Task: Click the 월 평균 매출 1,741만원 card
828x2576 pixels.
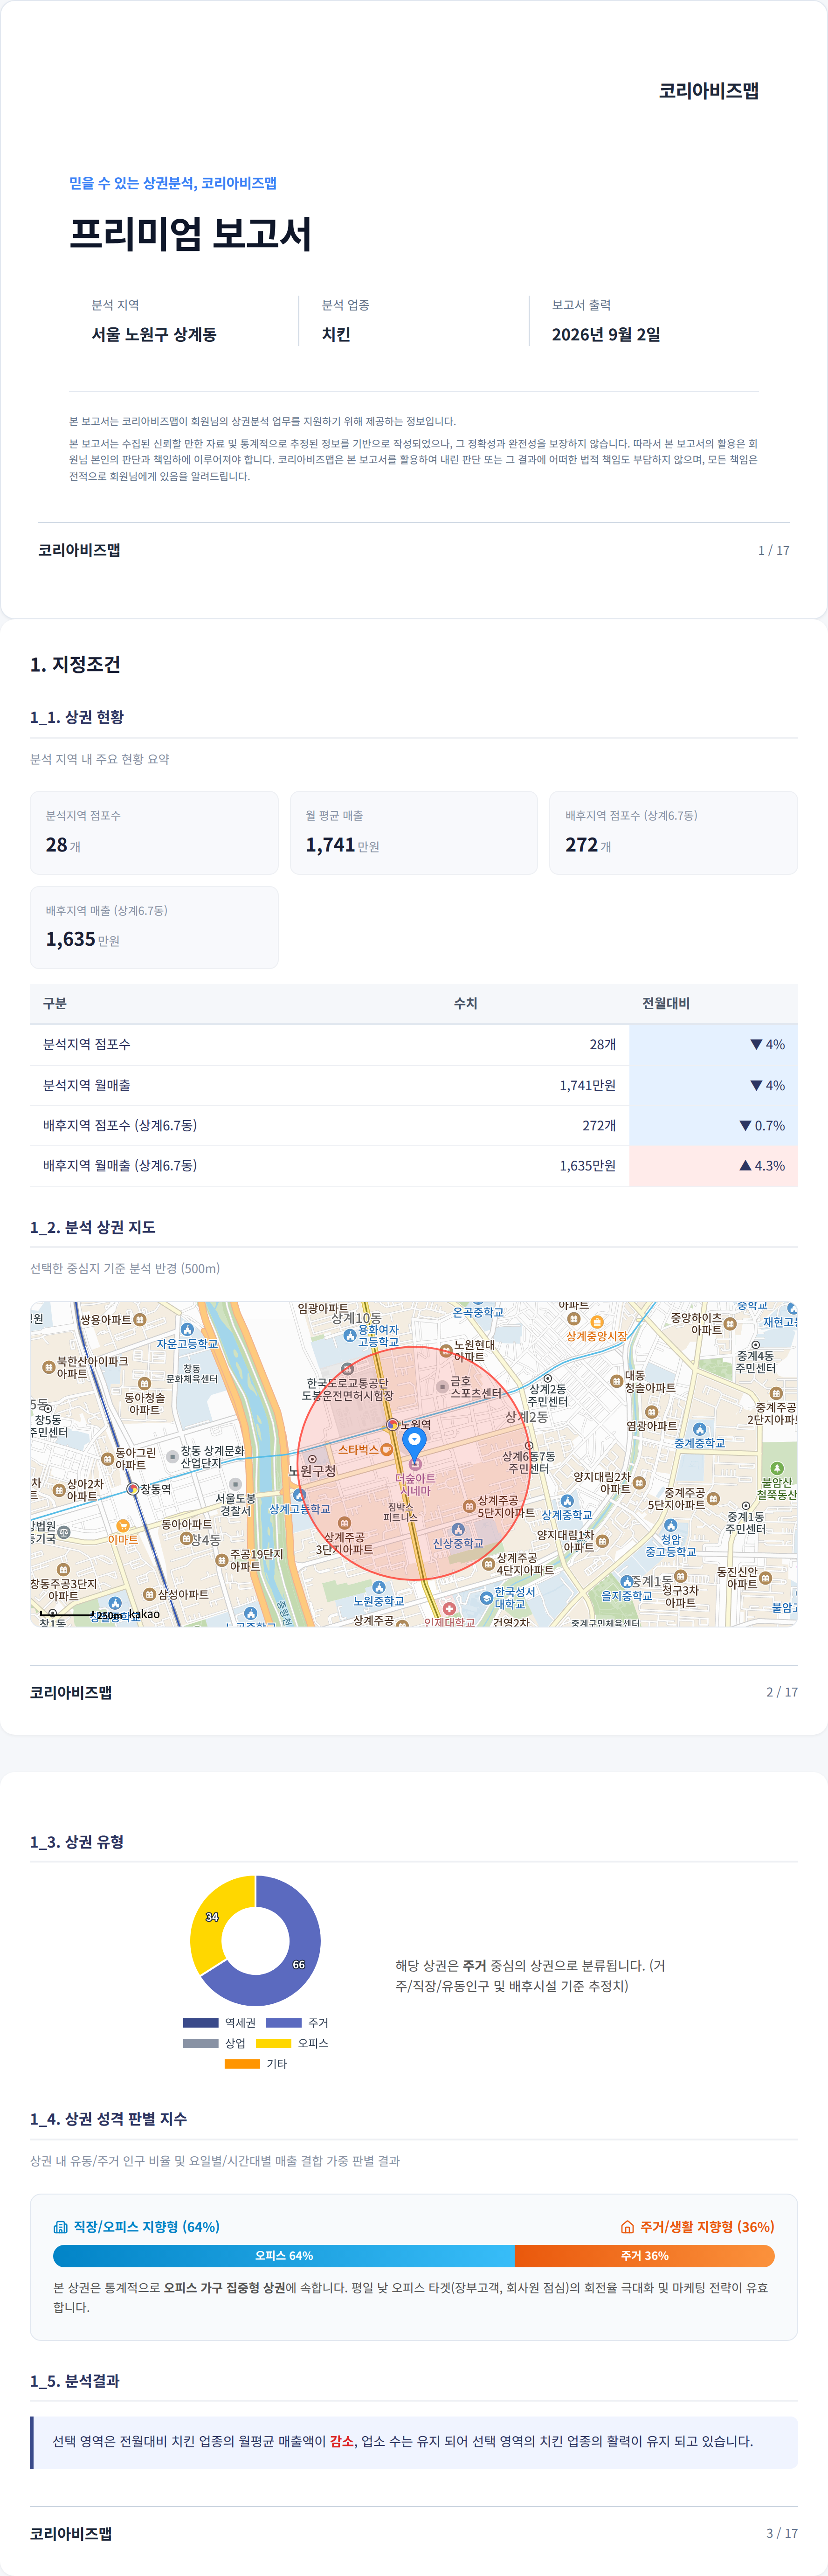Action: tap(414, 833)
